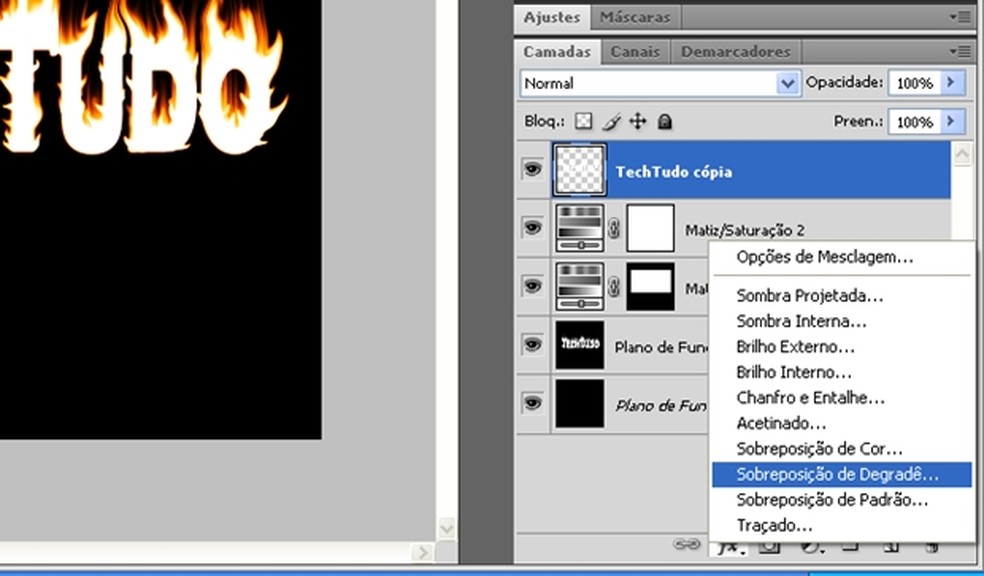Choose Sobreposição de Degradê from the menu

(x=842, y=474)
